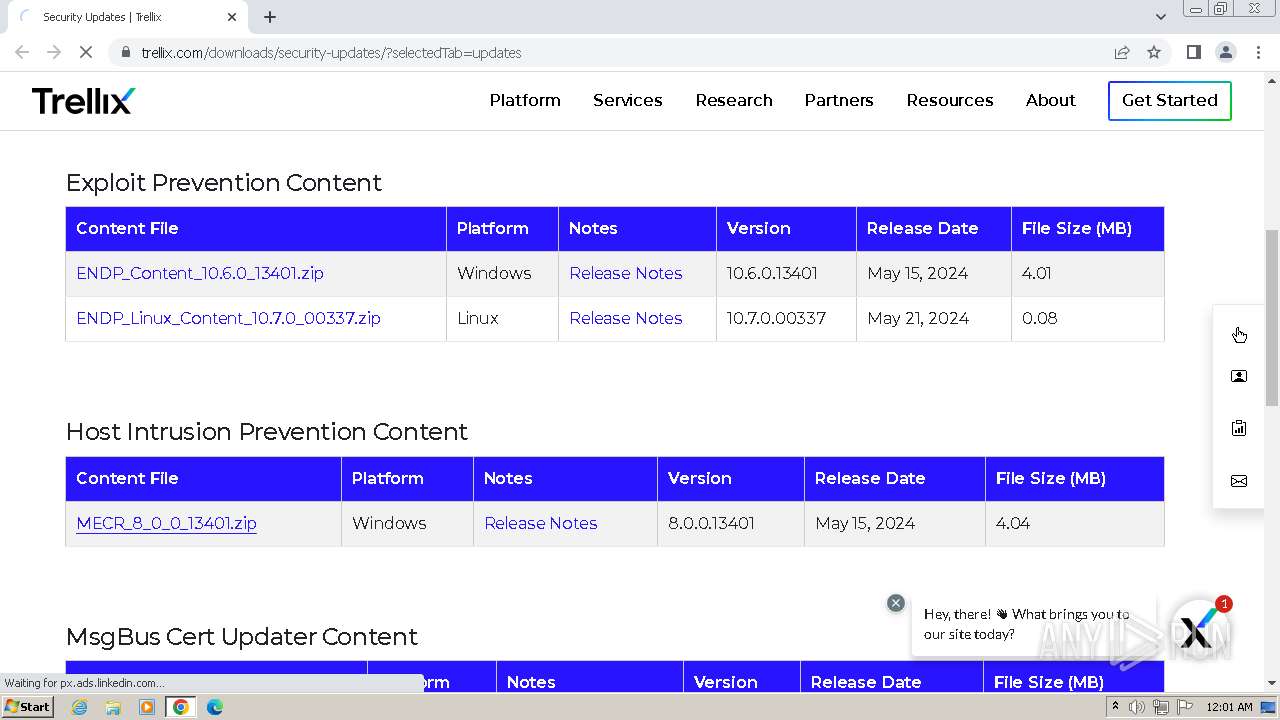
Task: Share this page icon in address bar
Action: pyautogui.click(x=1122, y=52)
